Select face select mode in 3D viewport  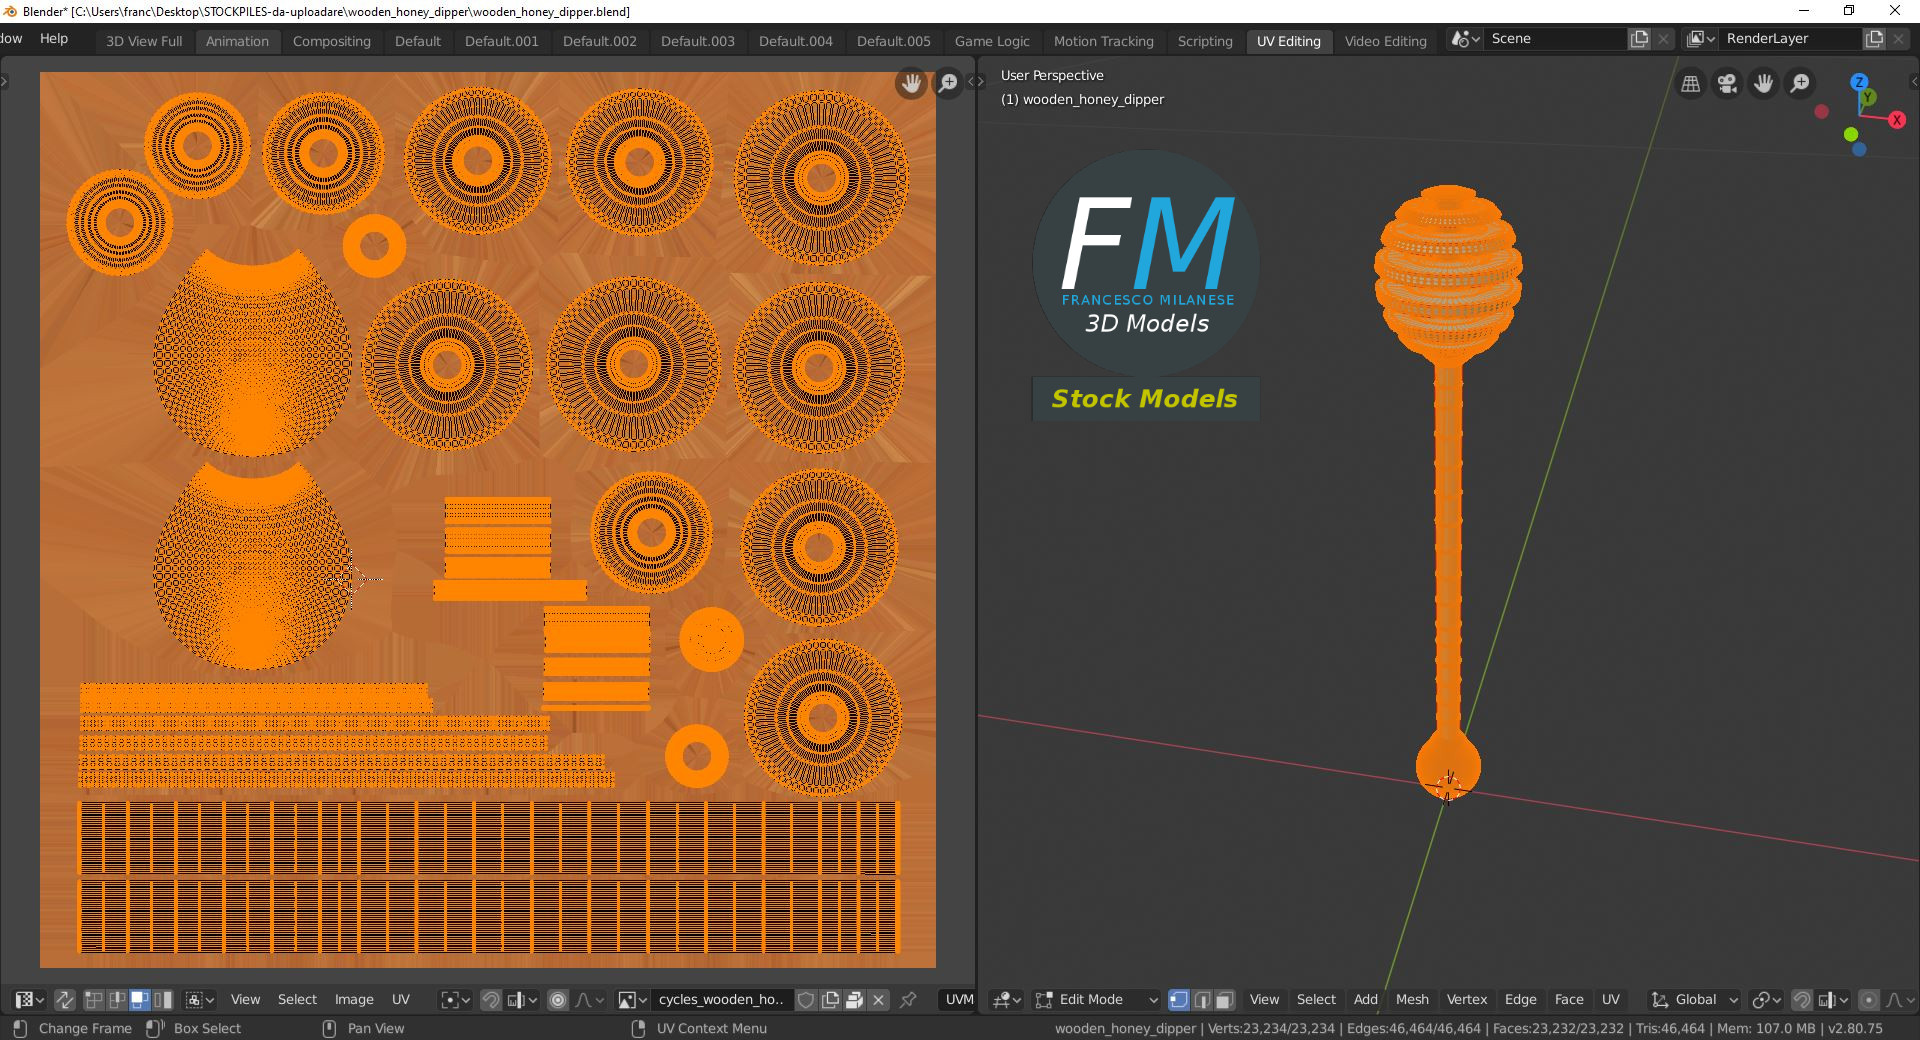coord(1225,999)
